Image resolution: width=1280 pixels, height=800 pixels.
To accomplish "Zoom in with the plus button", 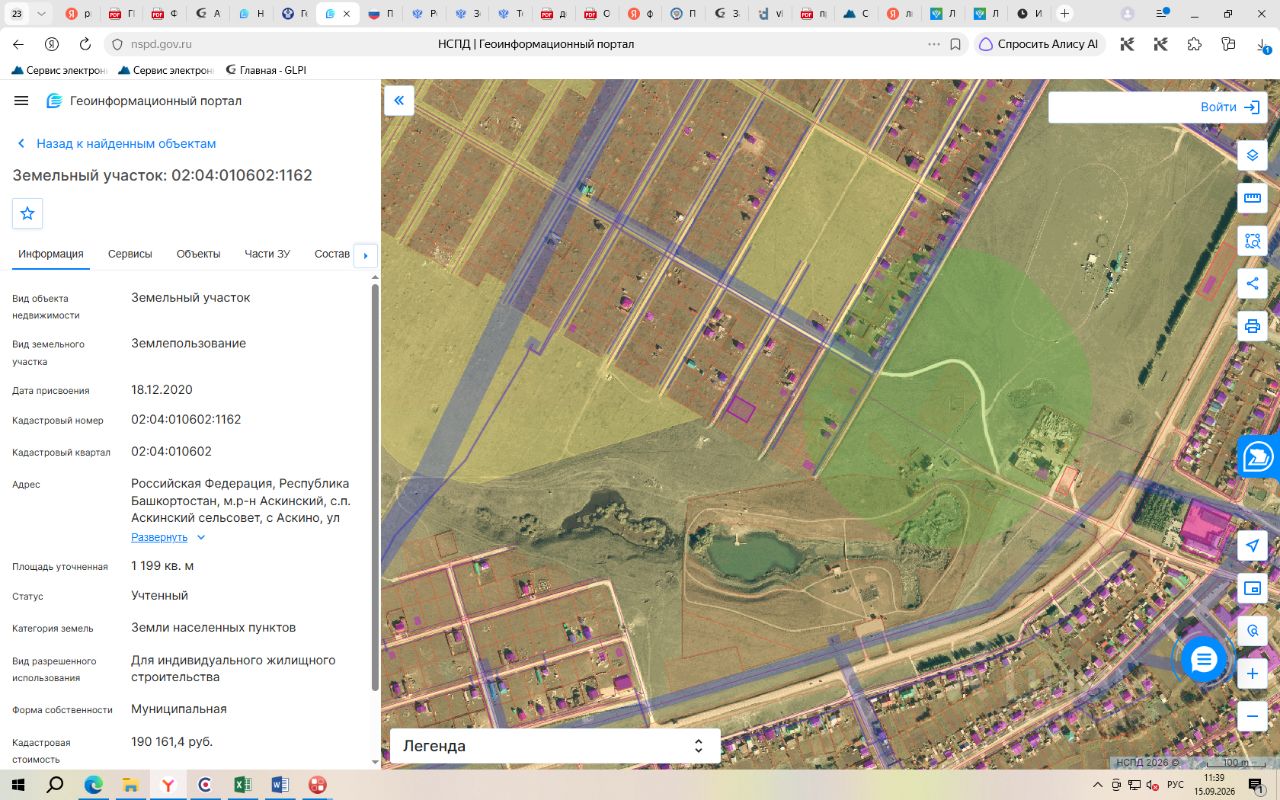I will click(1252, 674).
